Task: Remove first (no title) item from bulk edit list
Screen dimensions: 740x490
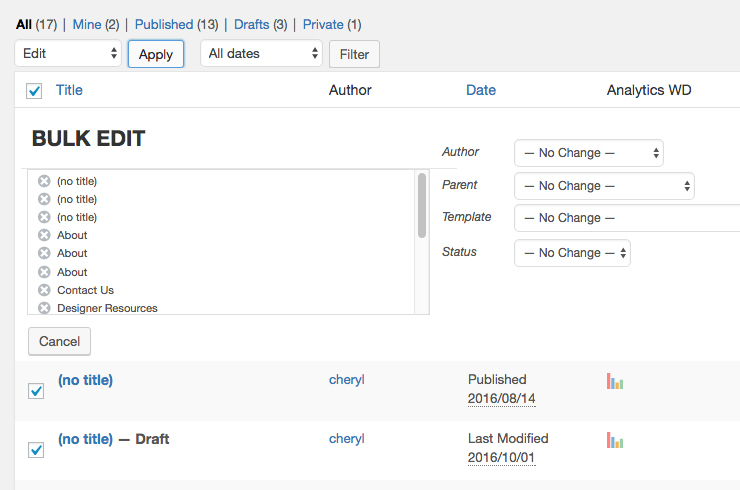Action: [x=44, y=181]
